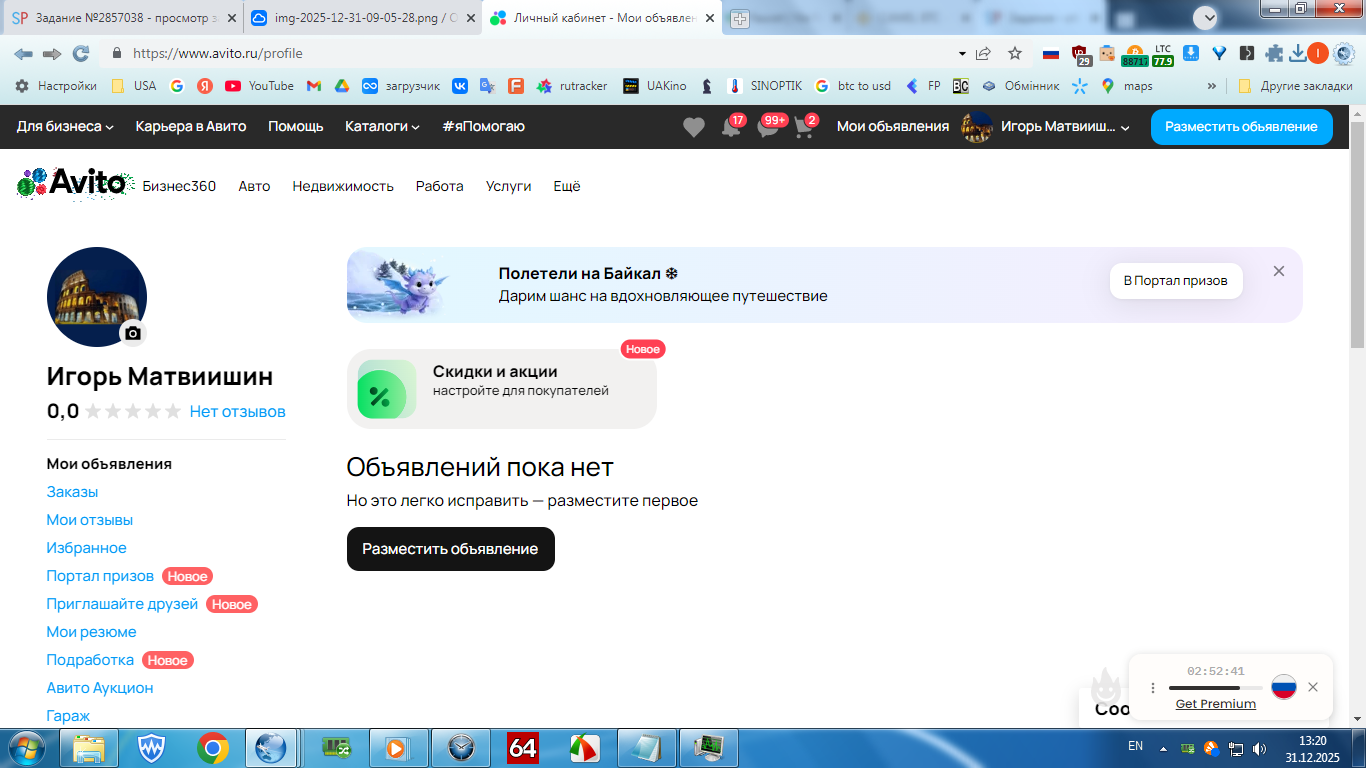Click the Colosseum profile avatar image

[x=96, y=297]
